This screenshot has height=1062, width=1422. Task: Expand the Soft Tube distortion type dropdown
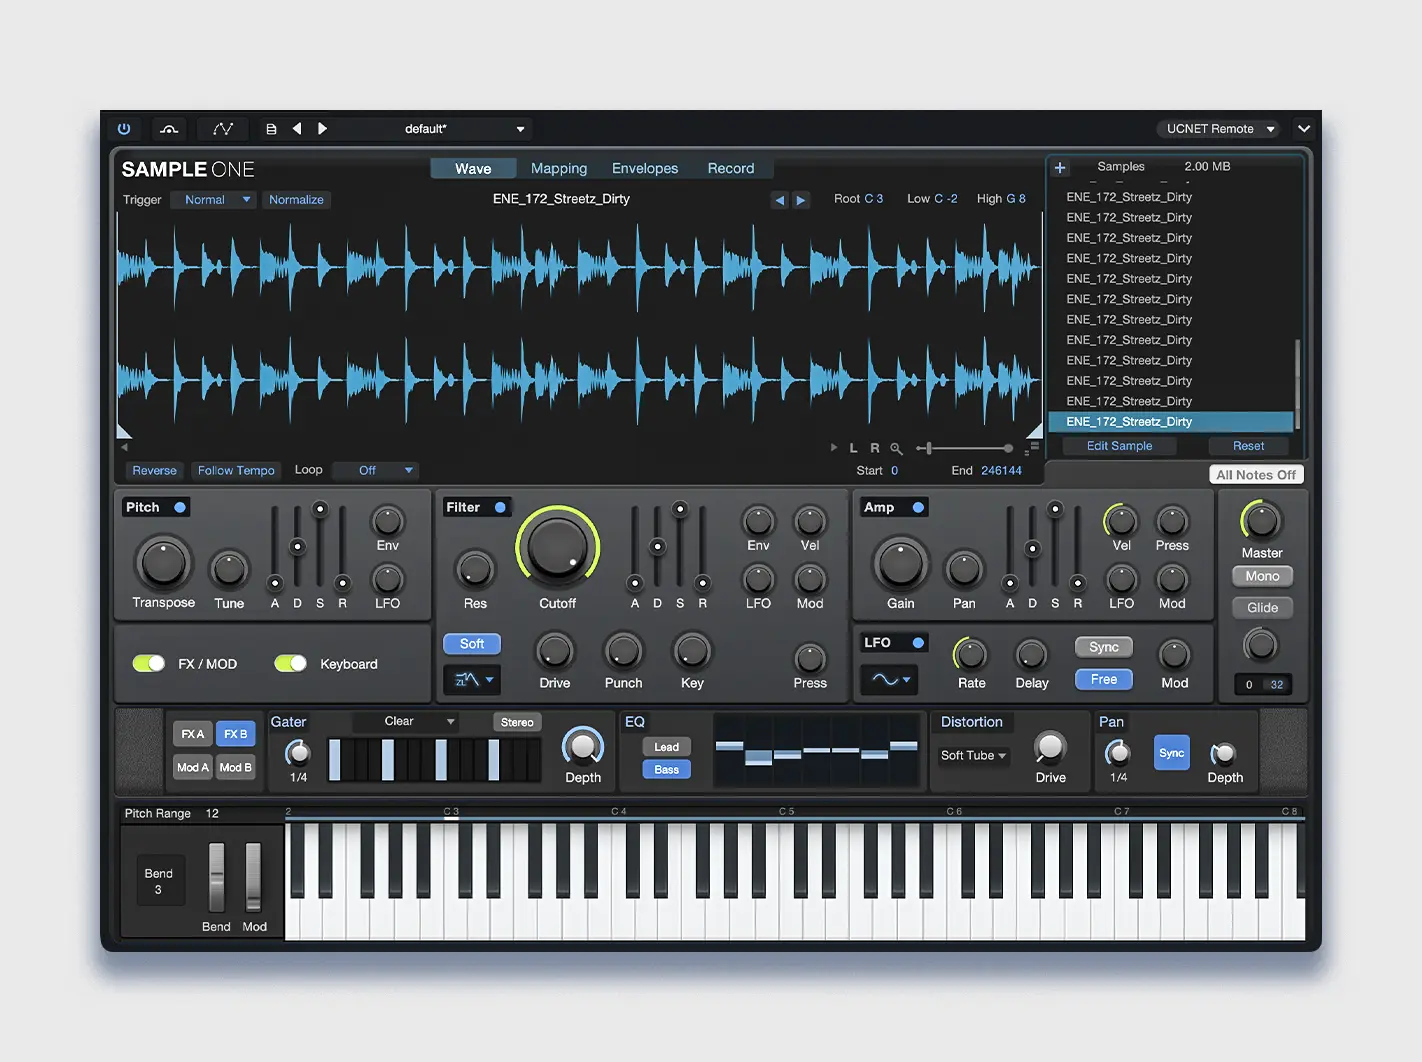tap(973, 756)
